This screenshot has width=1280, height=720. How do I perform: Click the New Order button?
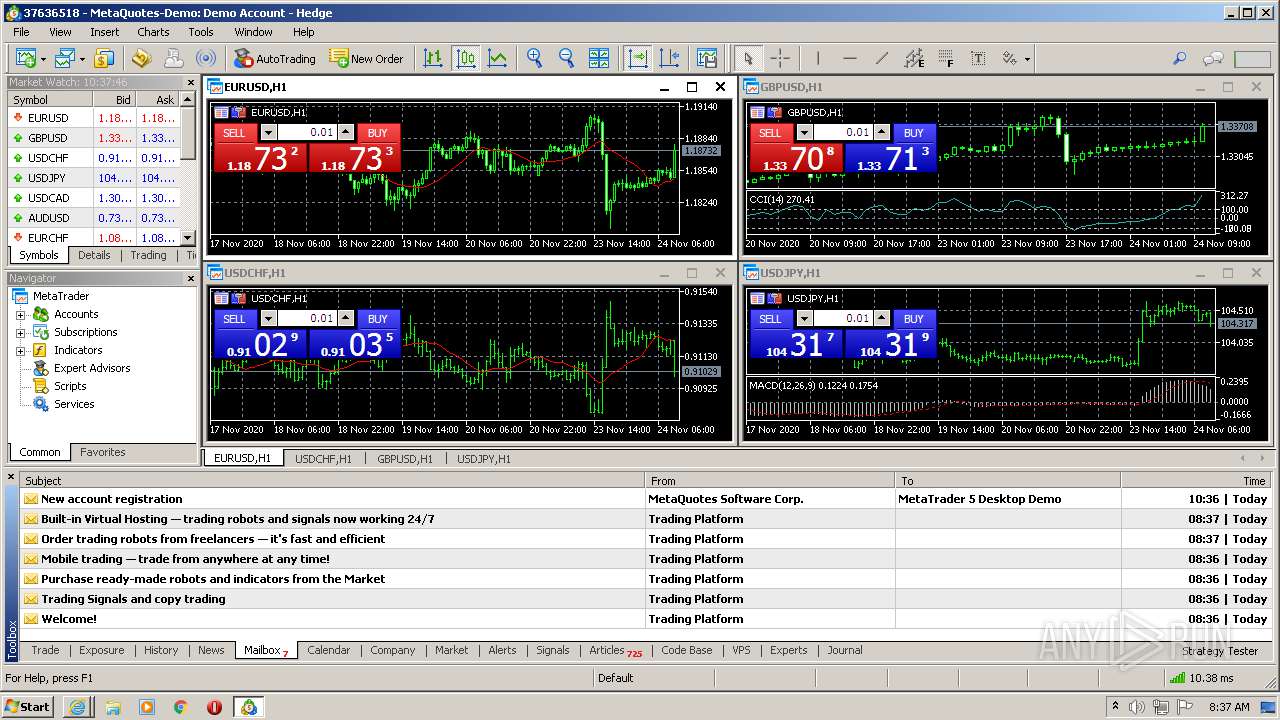point(366,59)
